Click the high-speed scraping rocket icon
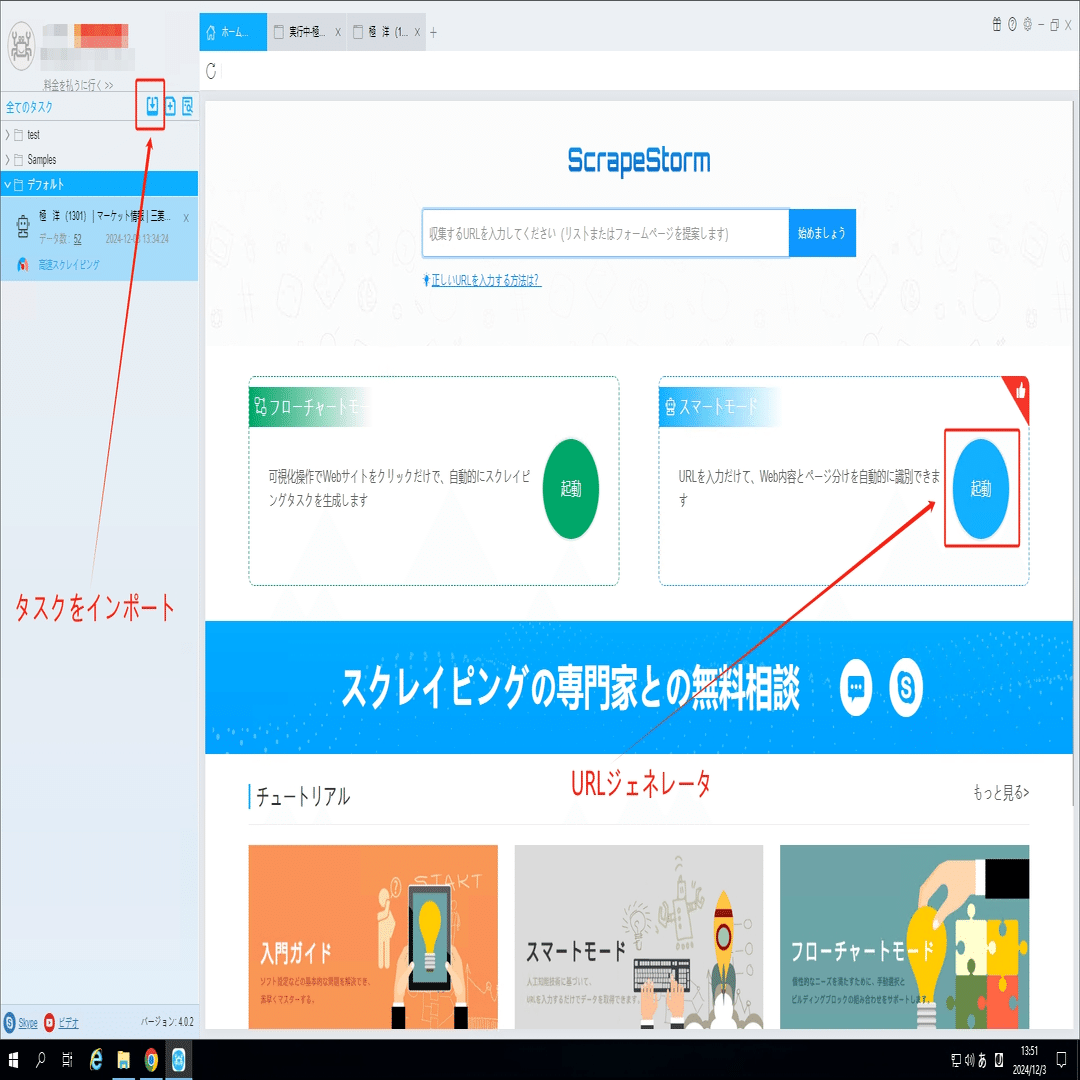Screen dimensions: 1080x1080 click(23, 264)
